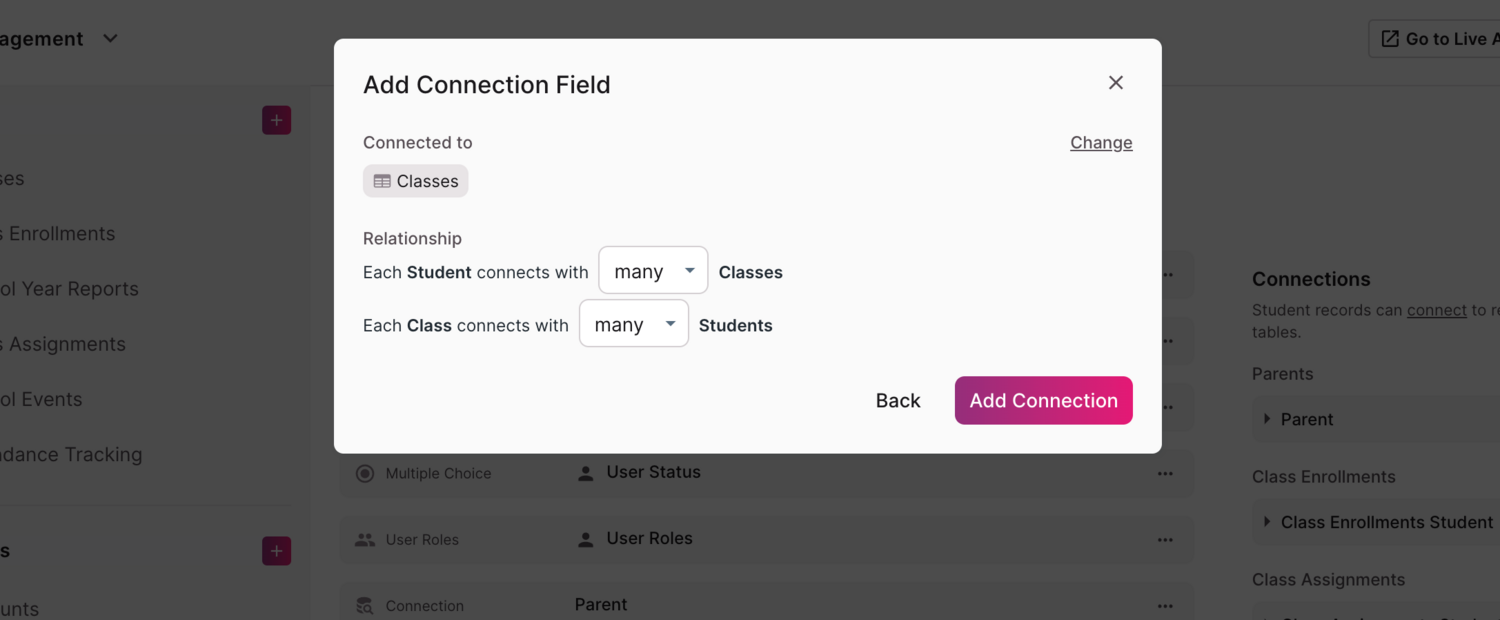Image resolution: width=1500 pixels, height=620 pixels.
Task: Open the ellipsis menu on the User Status row
Action: click(1165, 473)
